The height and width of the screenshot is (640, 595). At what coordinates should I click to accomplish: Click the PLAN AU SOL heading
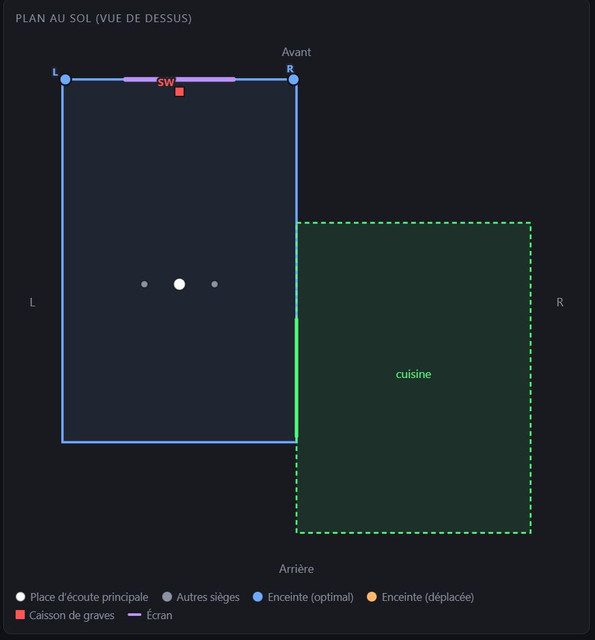(x=104, y=18)
